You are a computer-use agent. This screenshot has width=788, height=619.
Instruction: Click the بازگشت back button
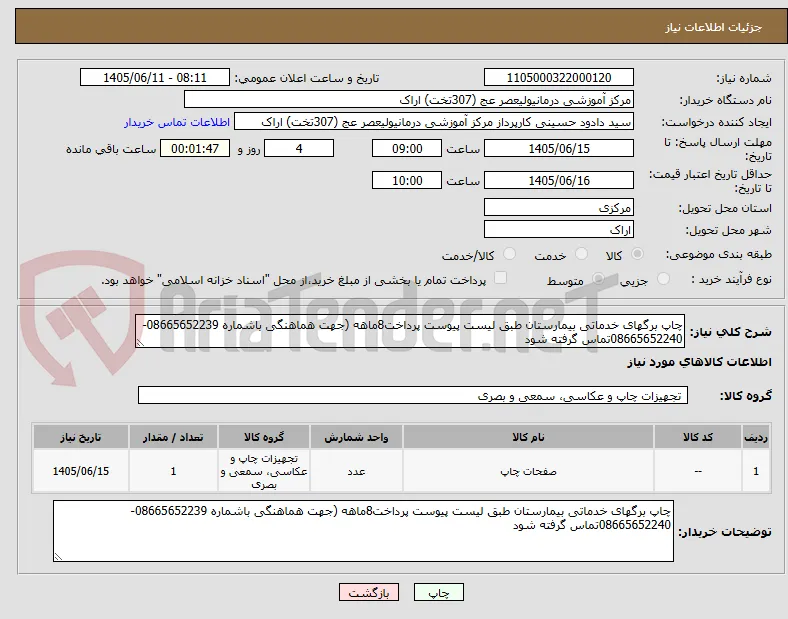tap(369, 592)
